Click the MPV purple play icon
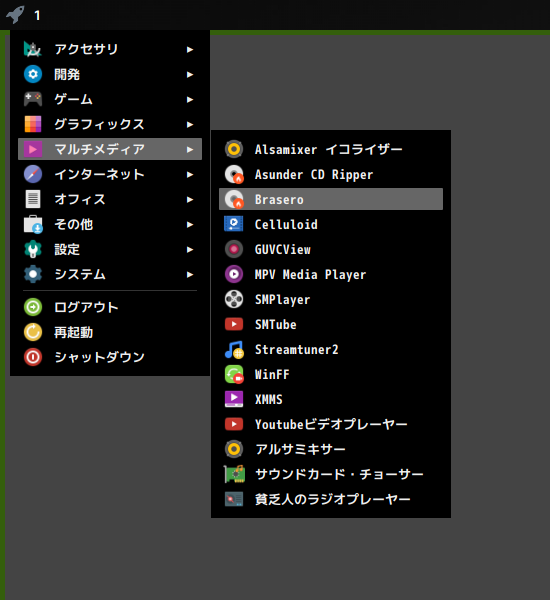The image size is (550, 600). click(234, 274)
